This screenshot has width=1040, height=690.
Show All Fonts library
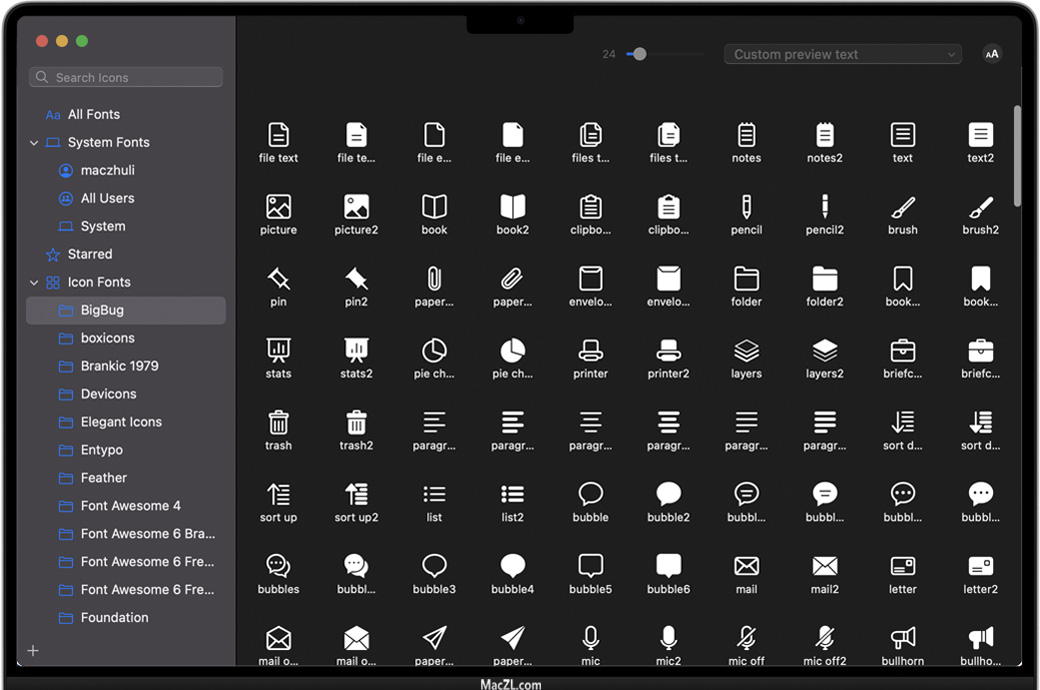click(x=93, y=115)
